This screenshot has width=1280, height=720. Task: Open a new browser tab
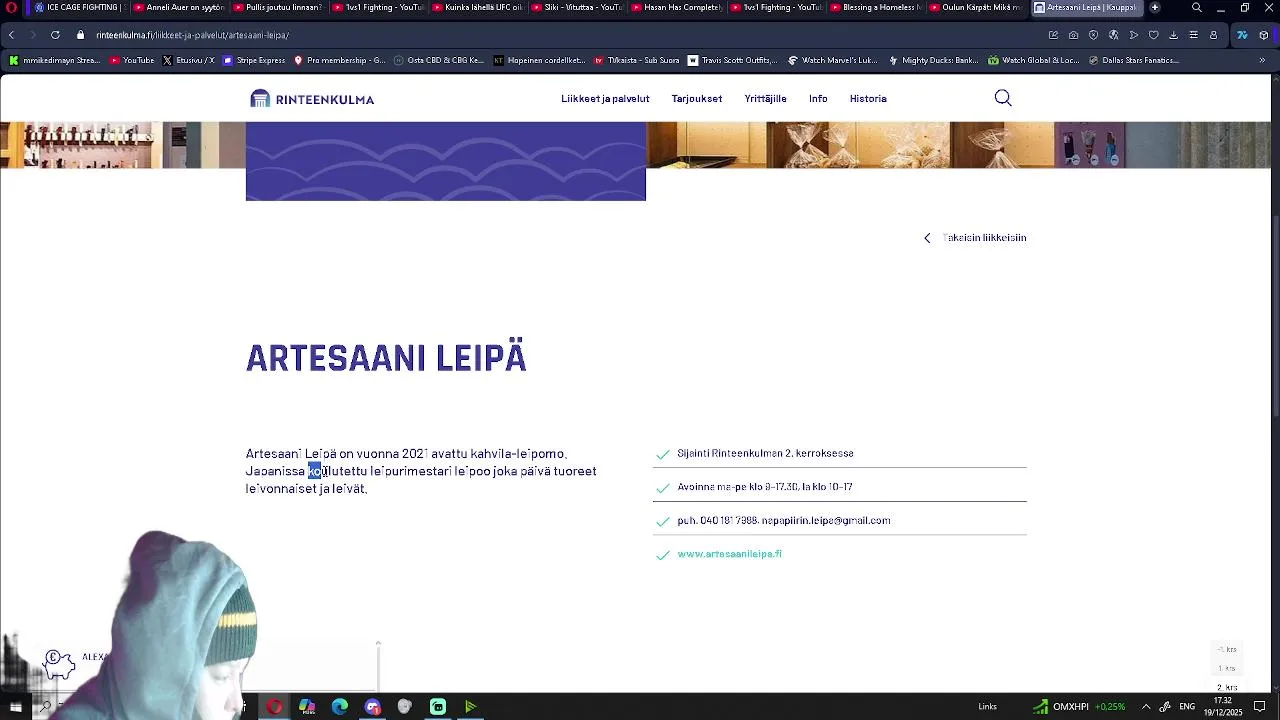(x=1155, y=7)
